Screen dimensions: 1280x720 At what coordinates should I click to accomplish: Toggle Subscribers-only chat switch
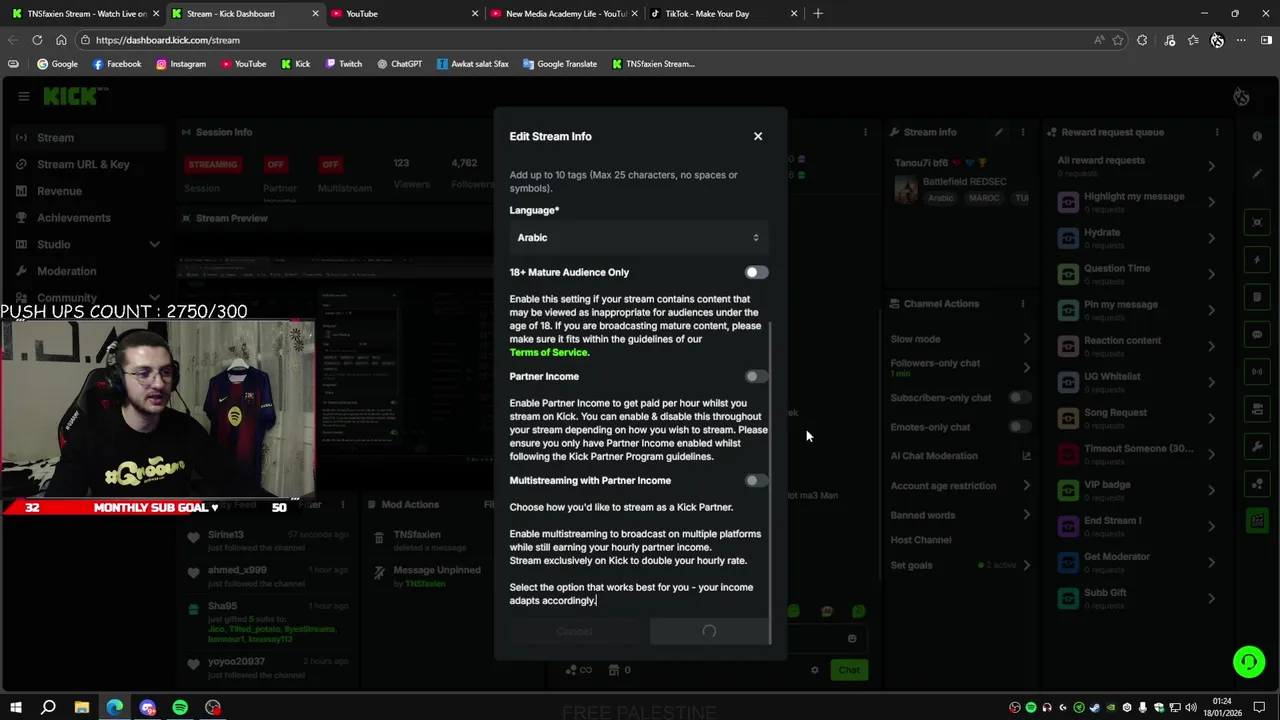(1019, 397)
